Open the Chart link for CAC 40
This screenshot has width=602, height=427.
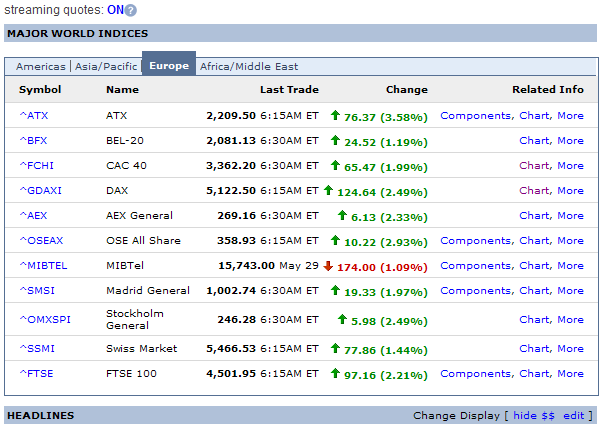(x=534, y=166)
